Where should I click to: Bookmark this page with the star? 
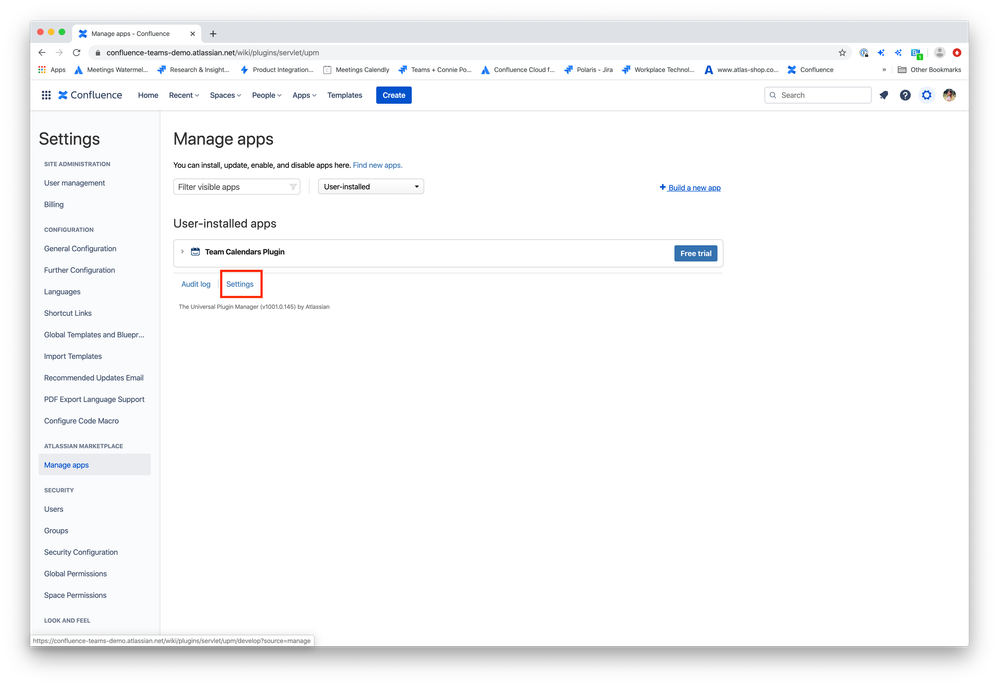click(x=842, y=53)
